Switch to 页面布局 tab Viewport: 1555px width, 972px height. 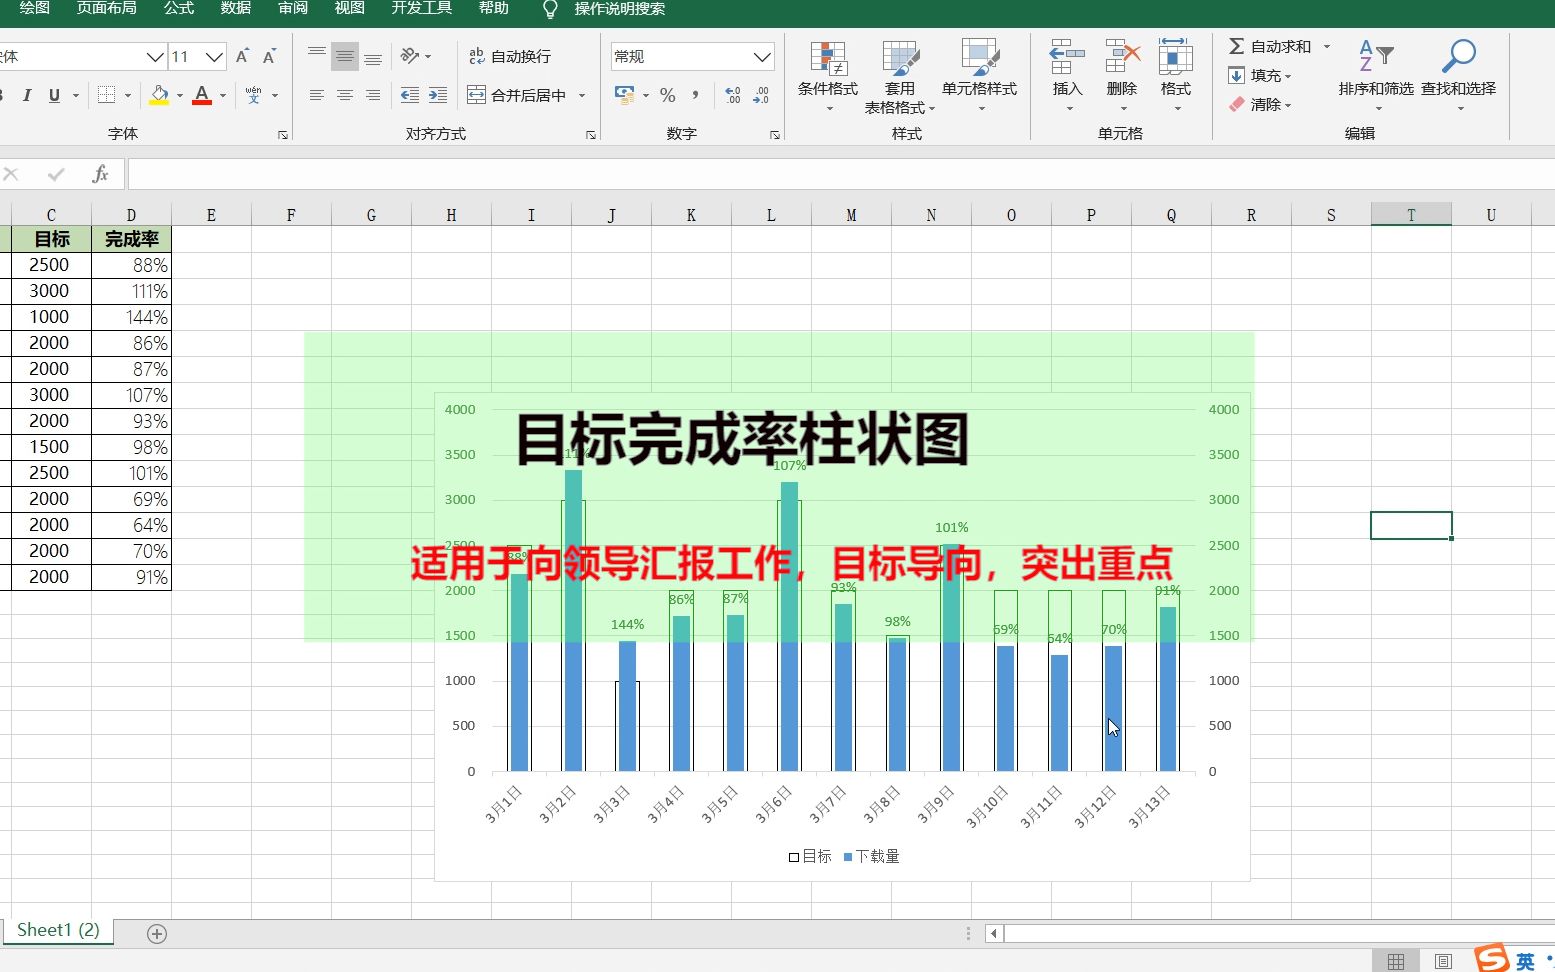(107, 8)
